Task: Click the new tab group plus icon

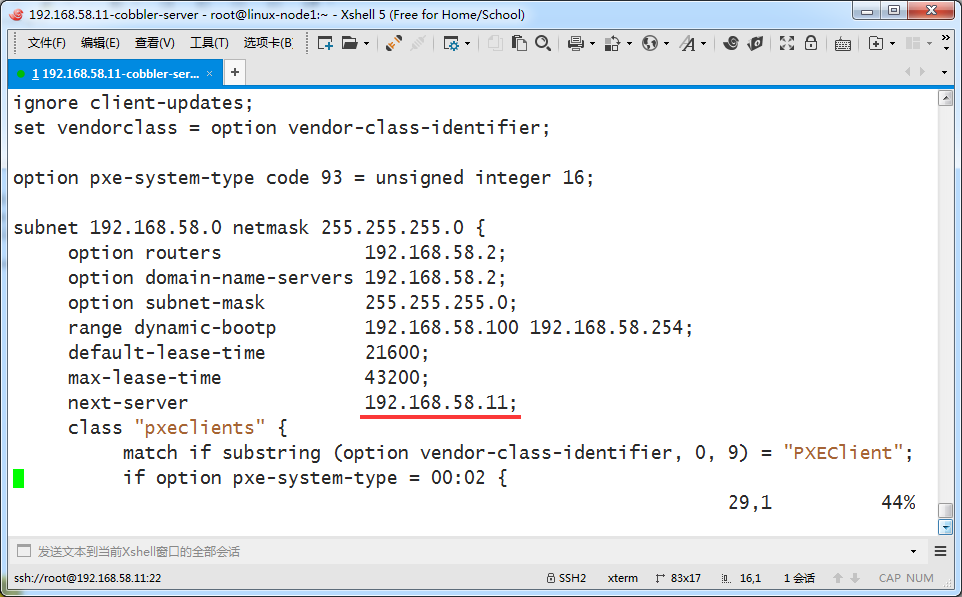Action: [x=876, y=43]
